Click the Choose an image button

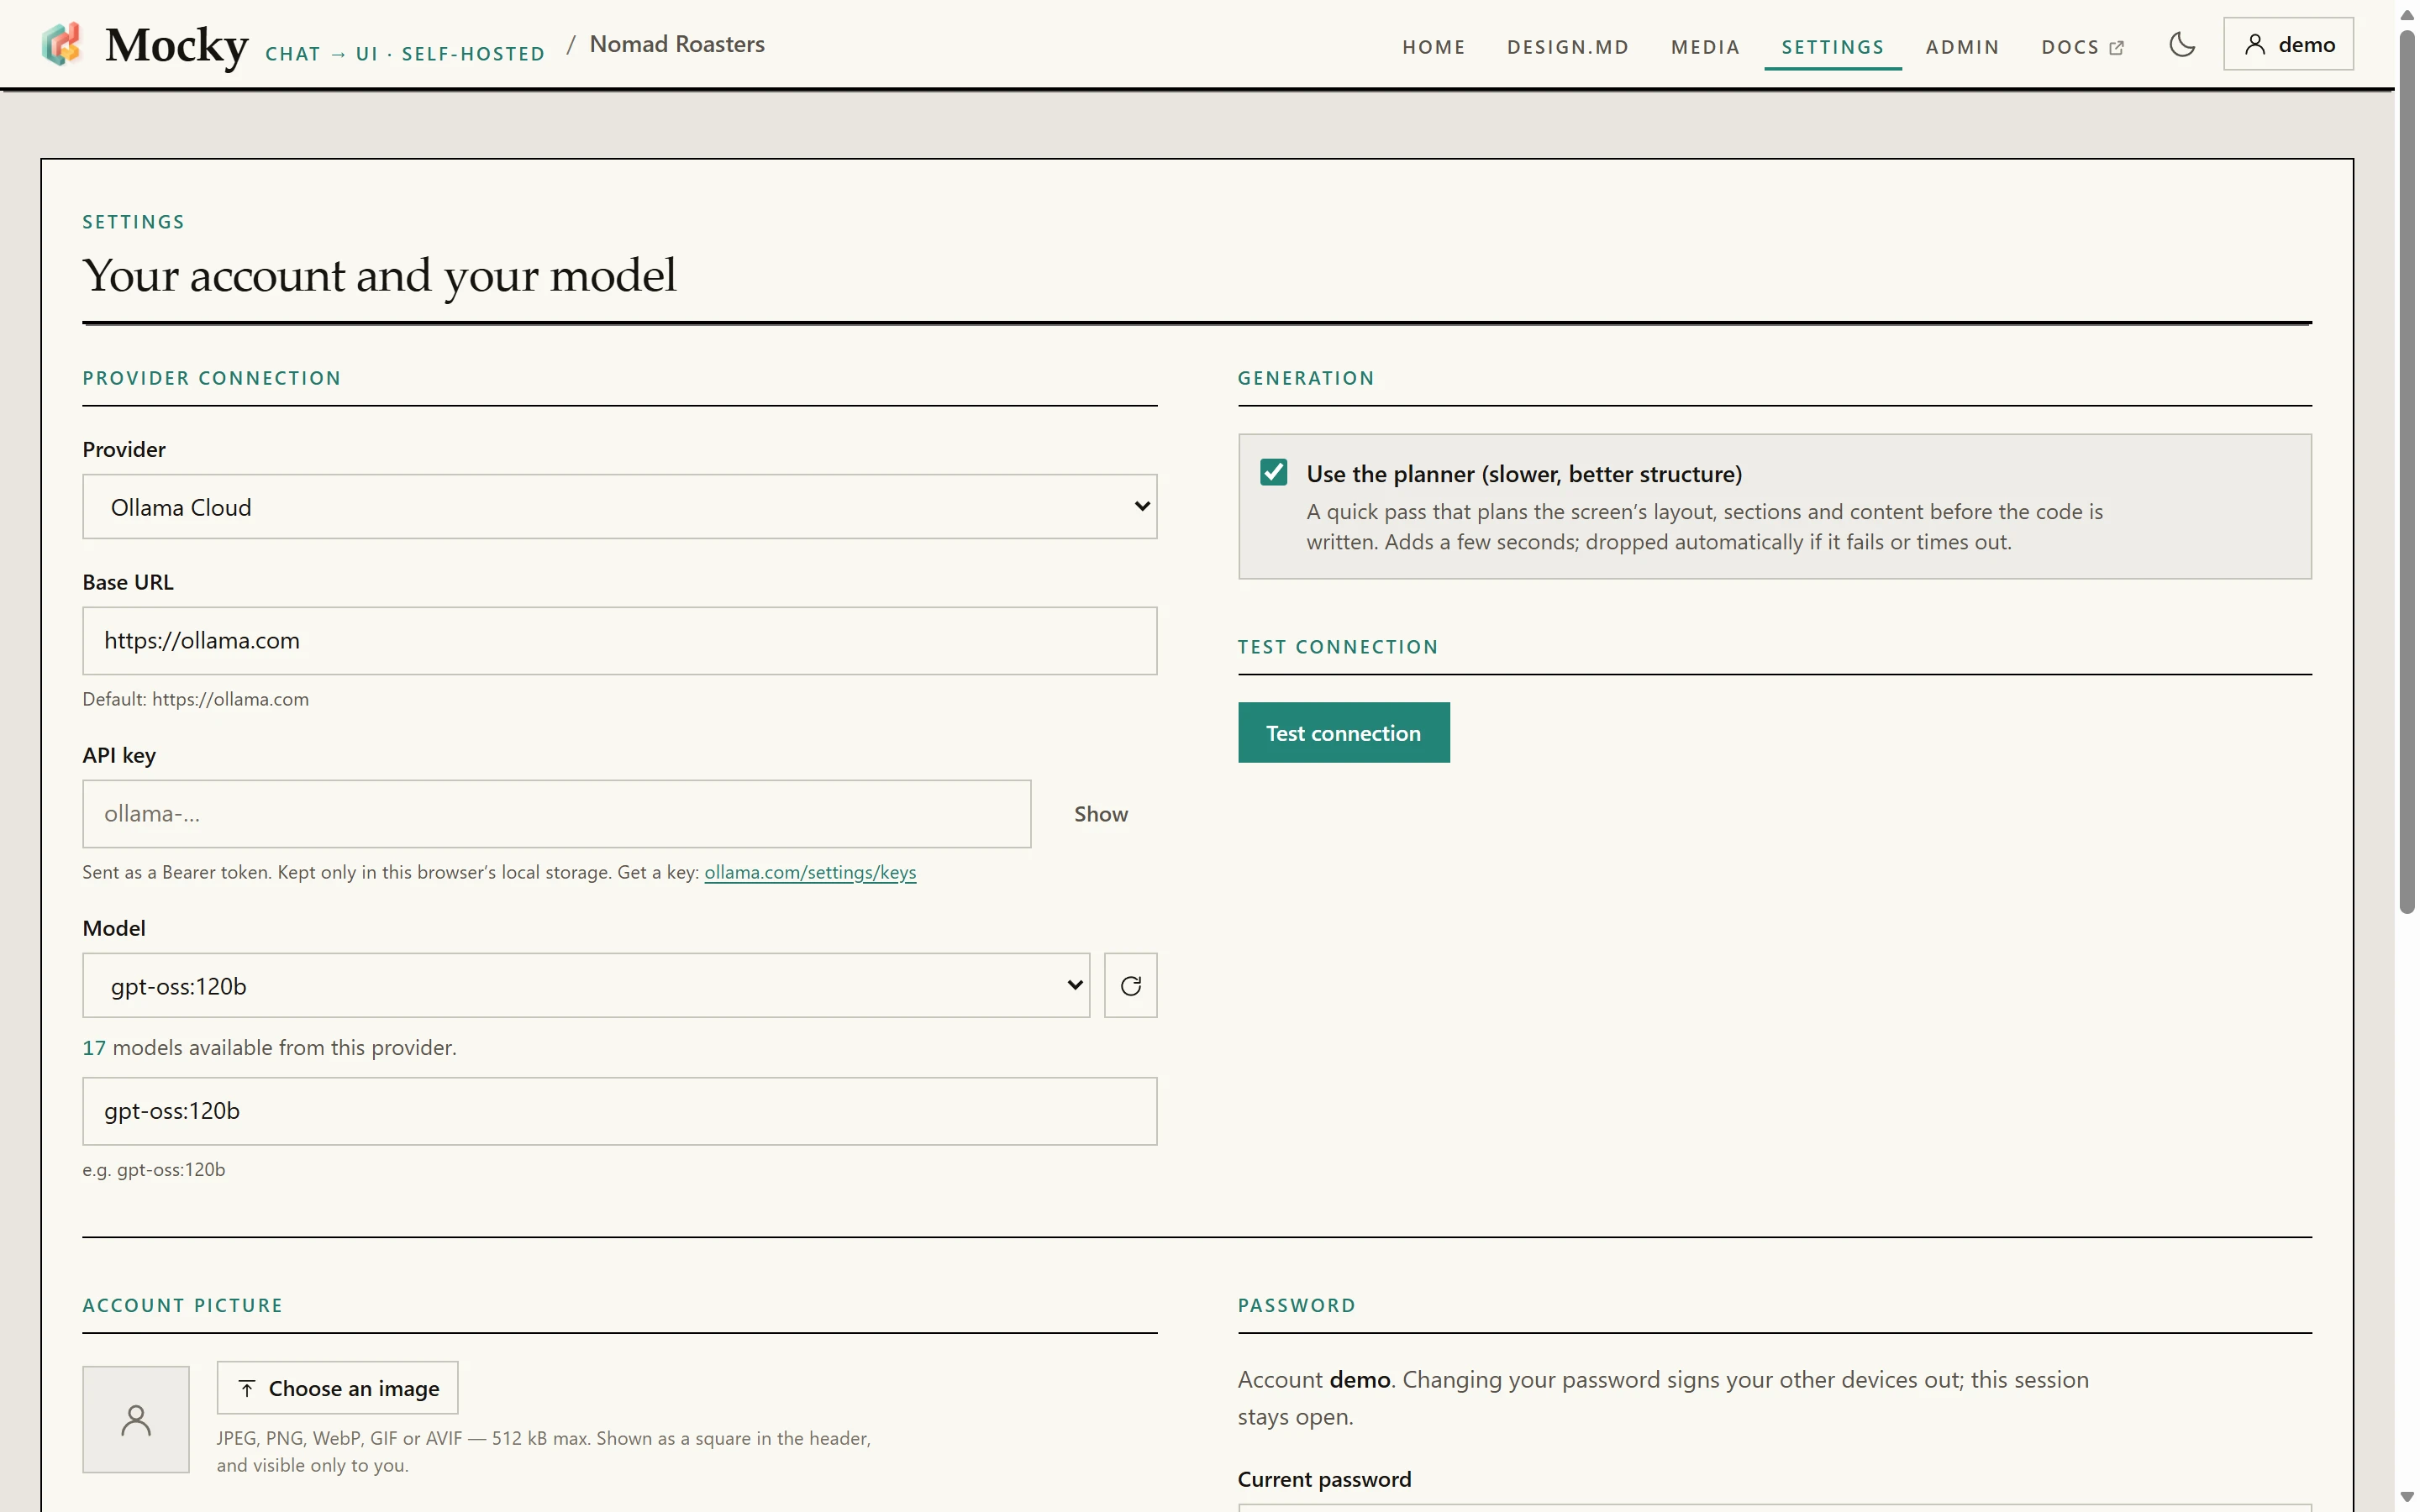pos(337,1388)
